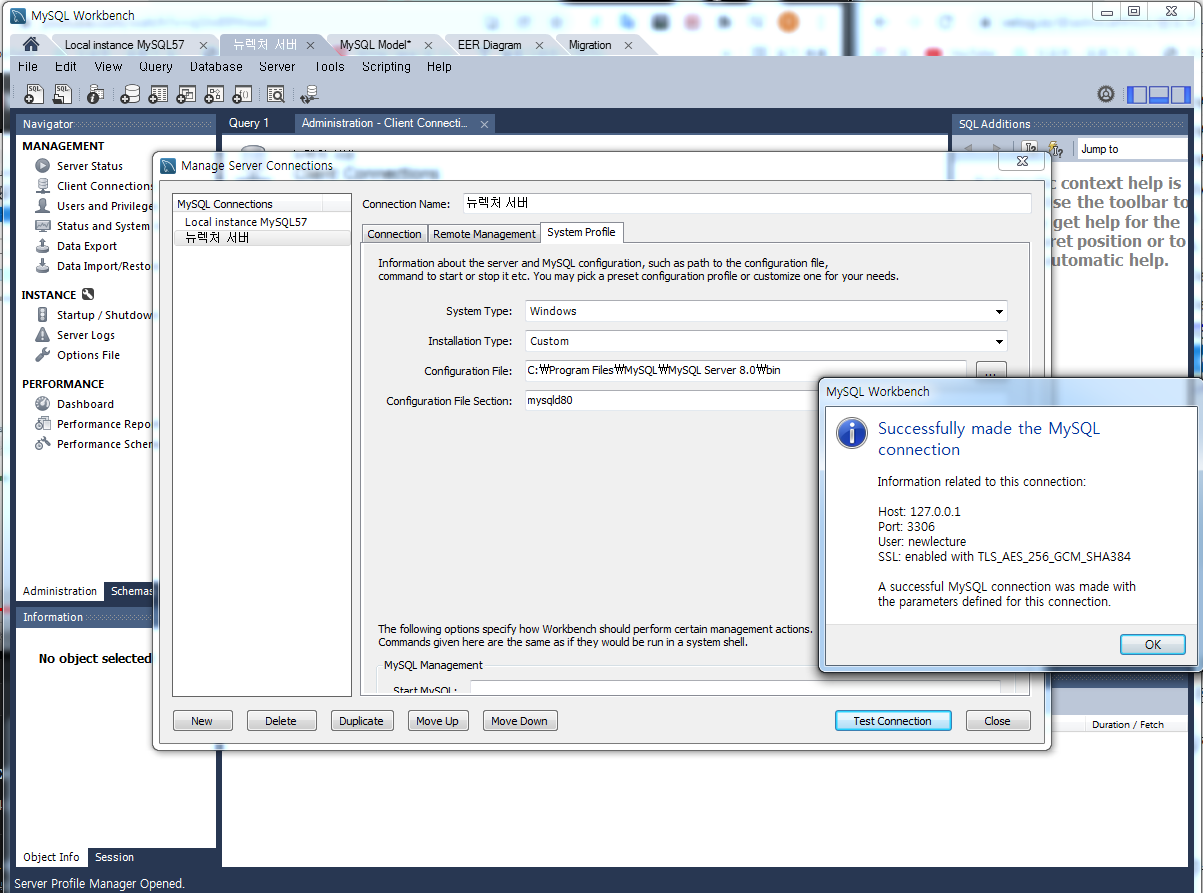This screenshot has height=893, width=1203.
Task: Select the System Profile tab
Action: pyautogui.click(x=581, y=232)
